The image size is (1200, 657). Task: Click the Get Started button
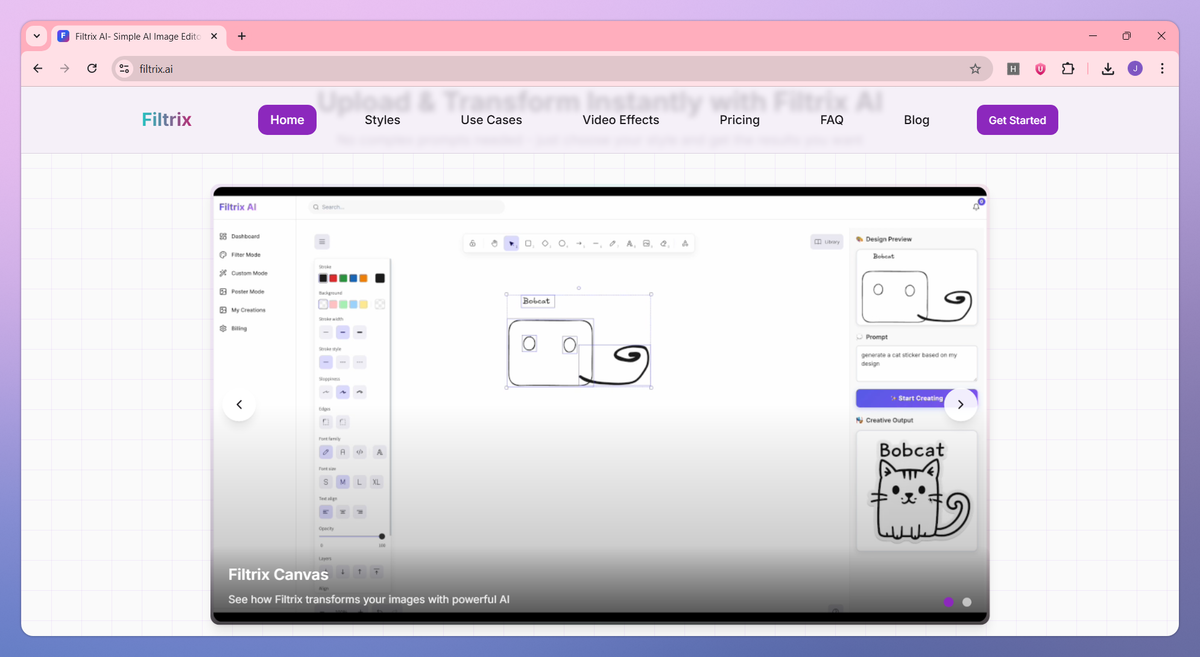tap(1017, 120)
